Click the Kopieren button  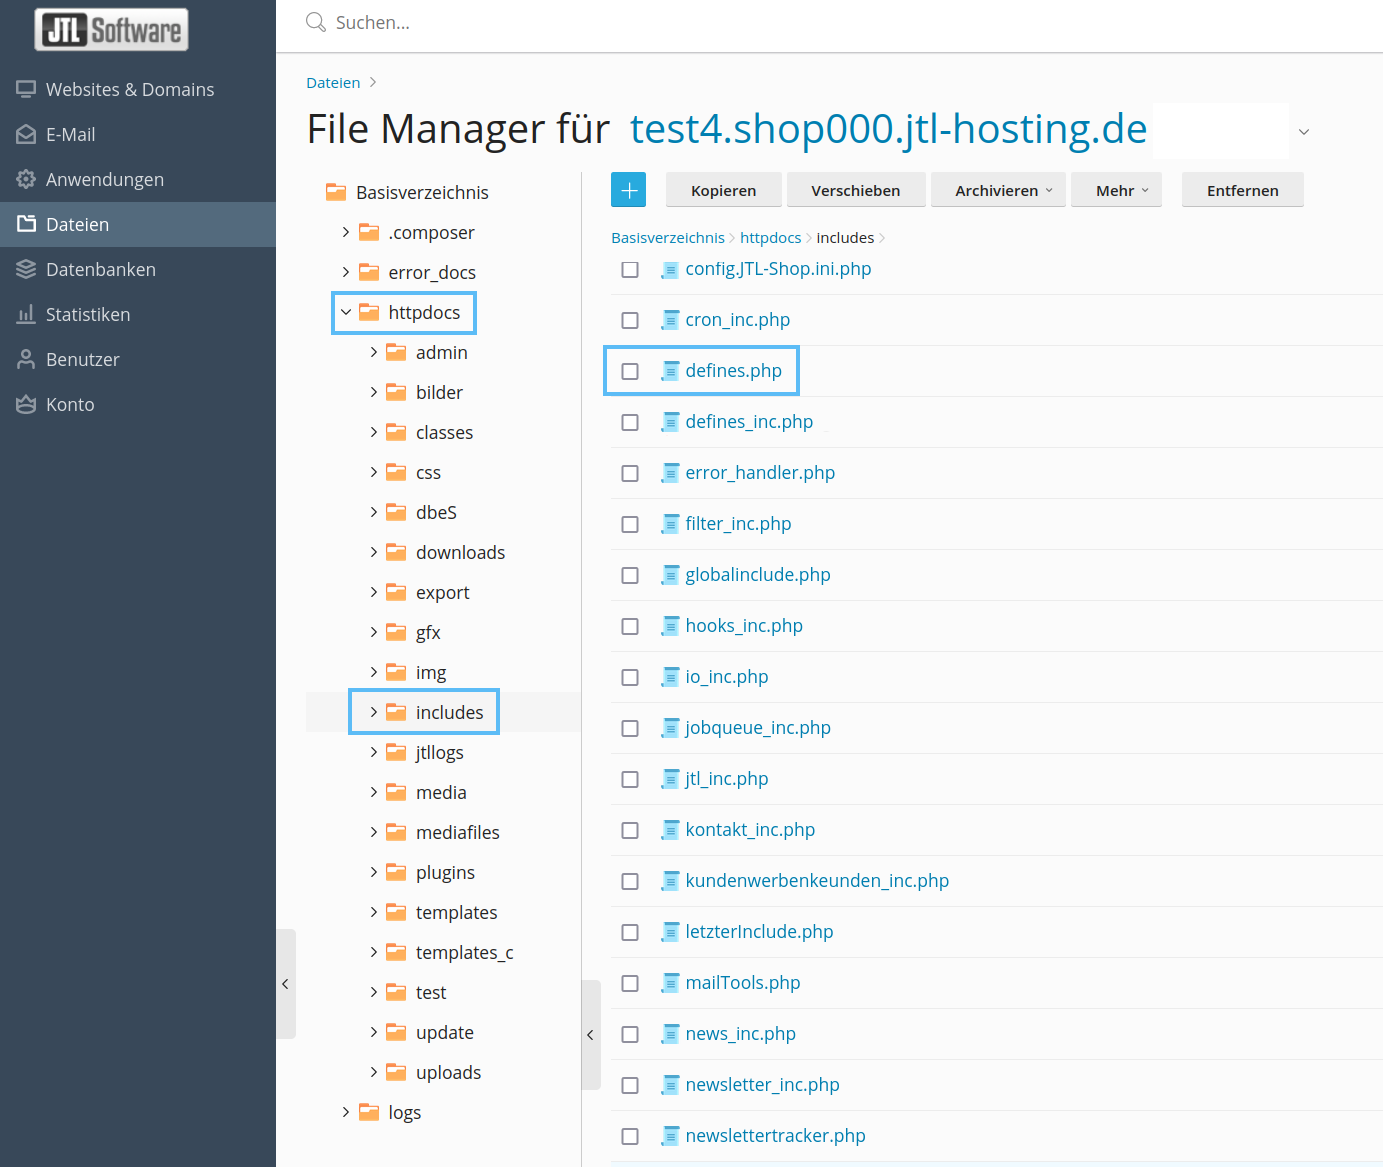coord(723,190)
